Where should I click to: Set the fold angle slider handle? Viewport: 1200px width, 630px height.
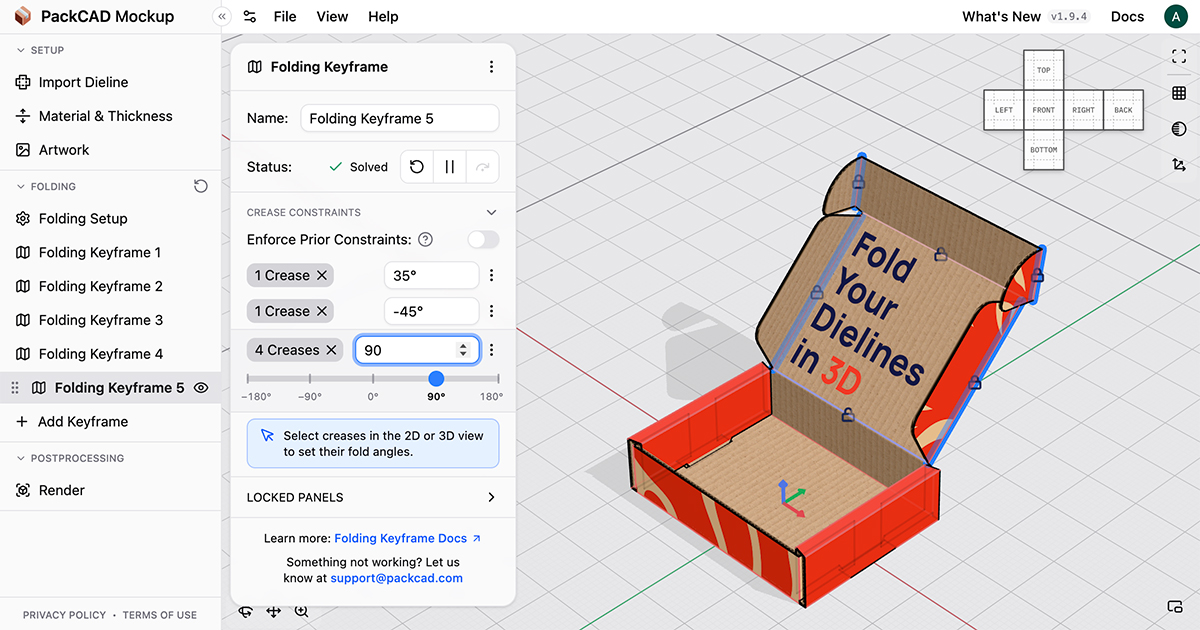point(436,379)
